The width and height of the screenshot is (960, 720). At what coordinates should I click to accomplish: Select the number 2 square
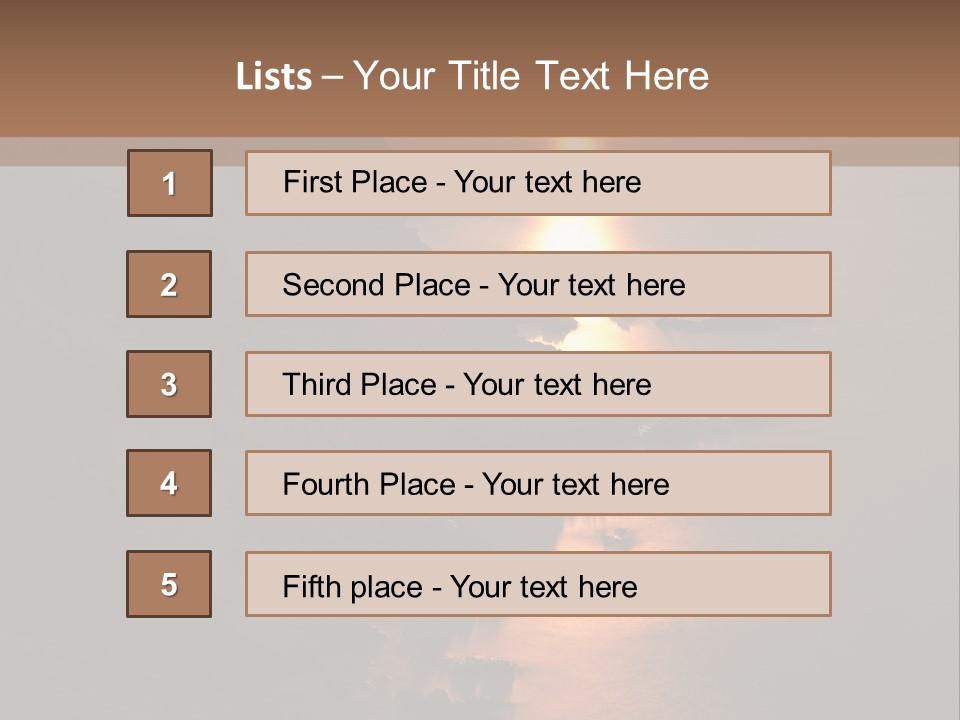pos(169,284)
